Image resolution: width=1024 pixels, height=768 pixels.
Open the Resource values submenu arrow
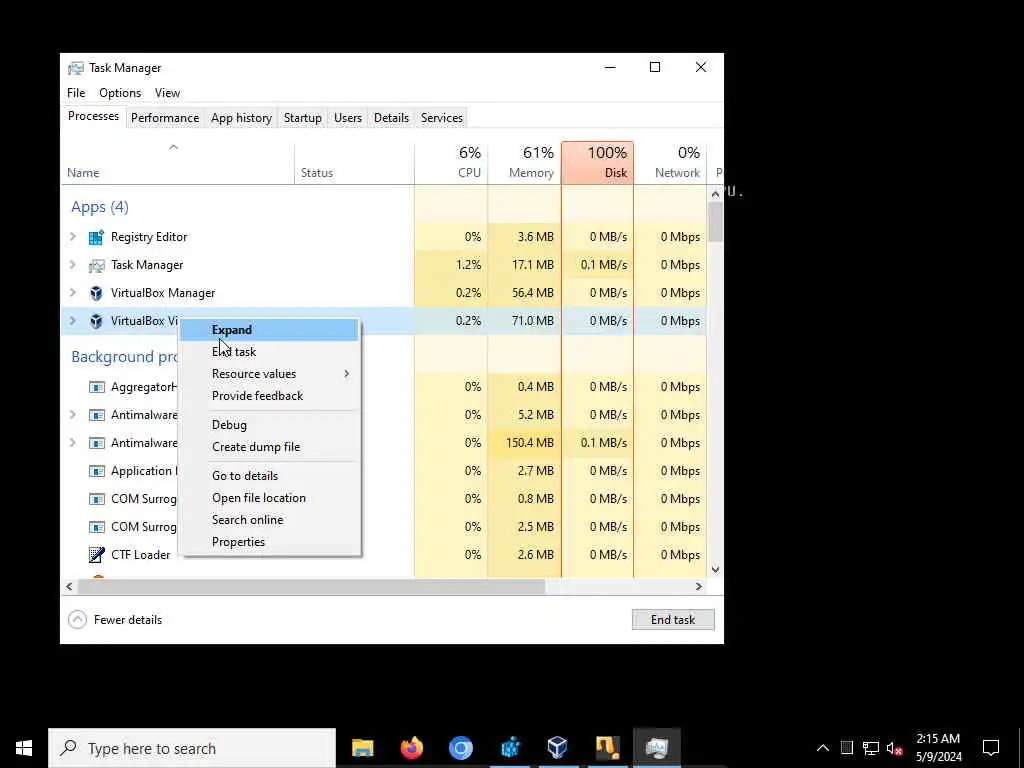click(x=347, y=374)
